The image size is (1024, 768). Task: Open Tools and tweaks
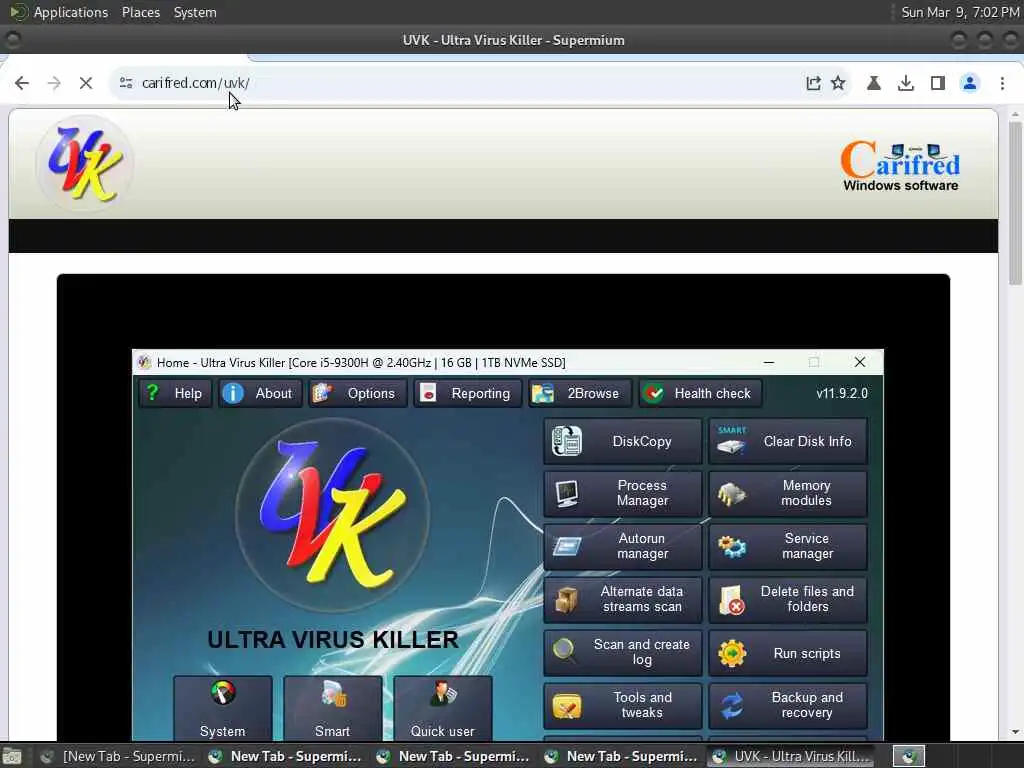622,705
